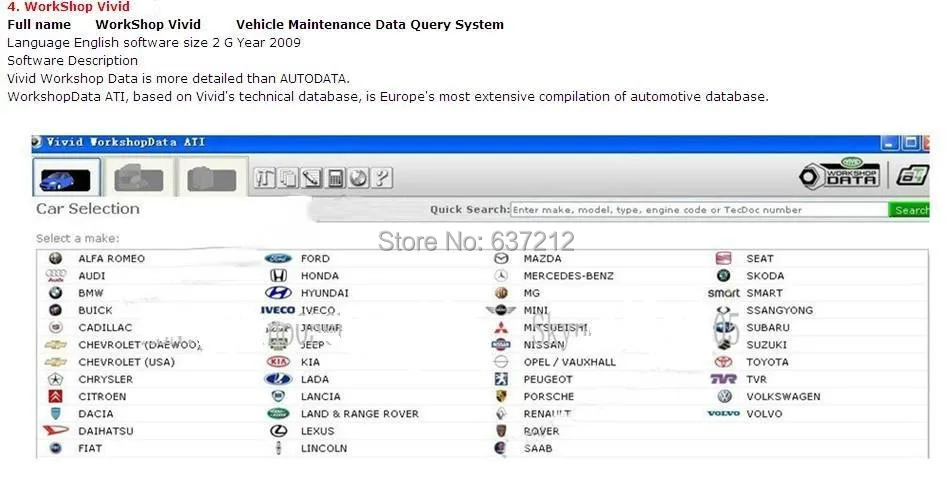Choose SSANGYONG make
Screen dimensions: 952x481
(x=780, y=310)
